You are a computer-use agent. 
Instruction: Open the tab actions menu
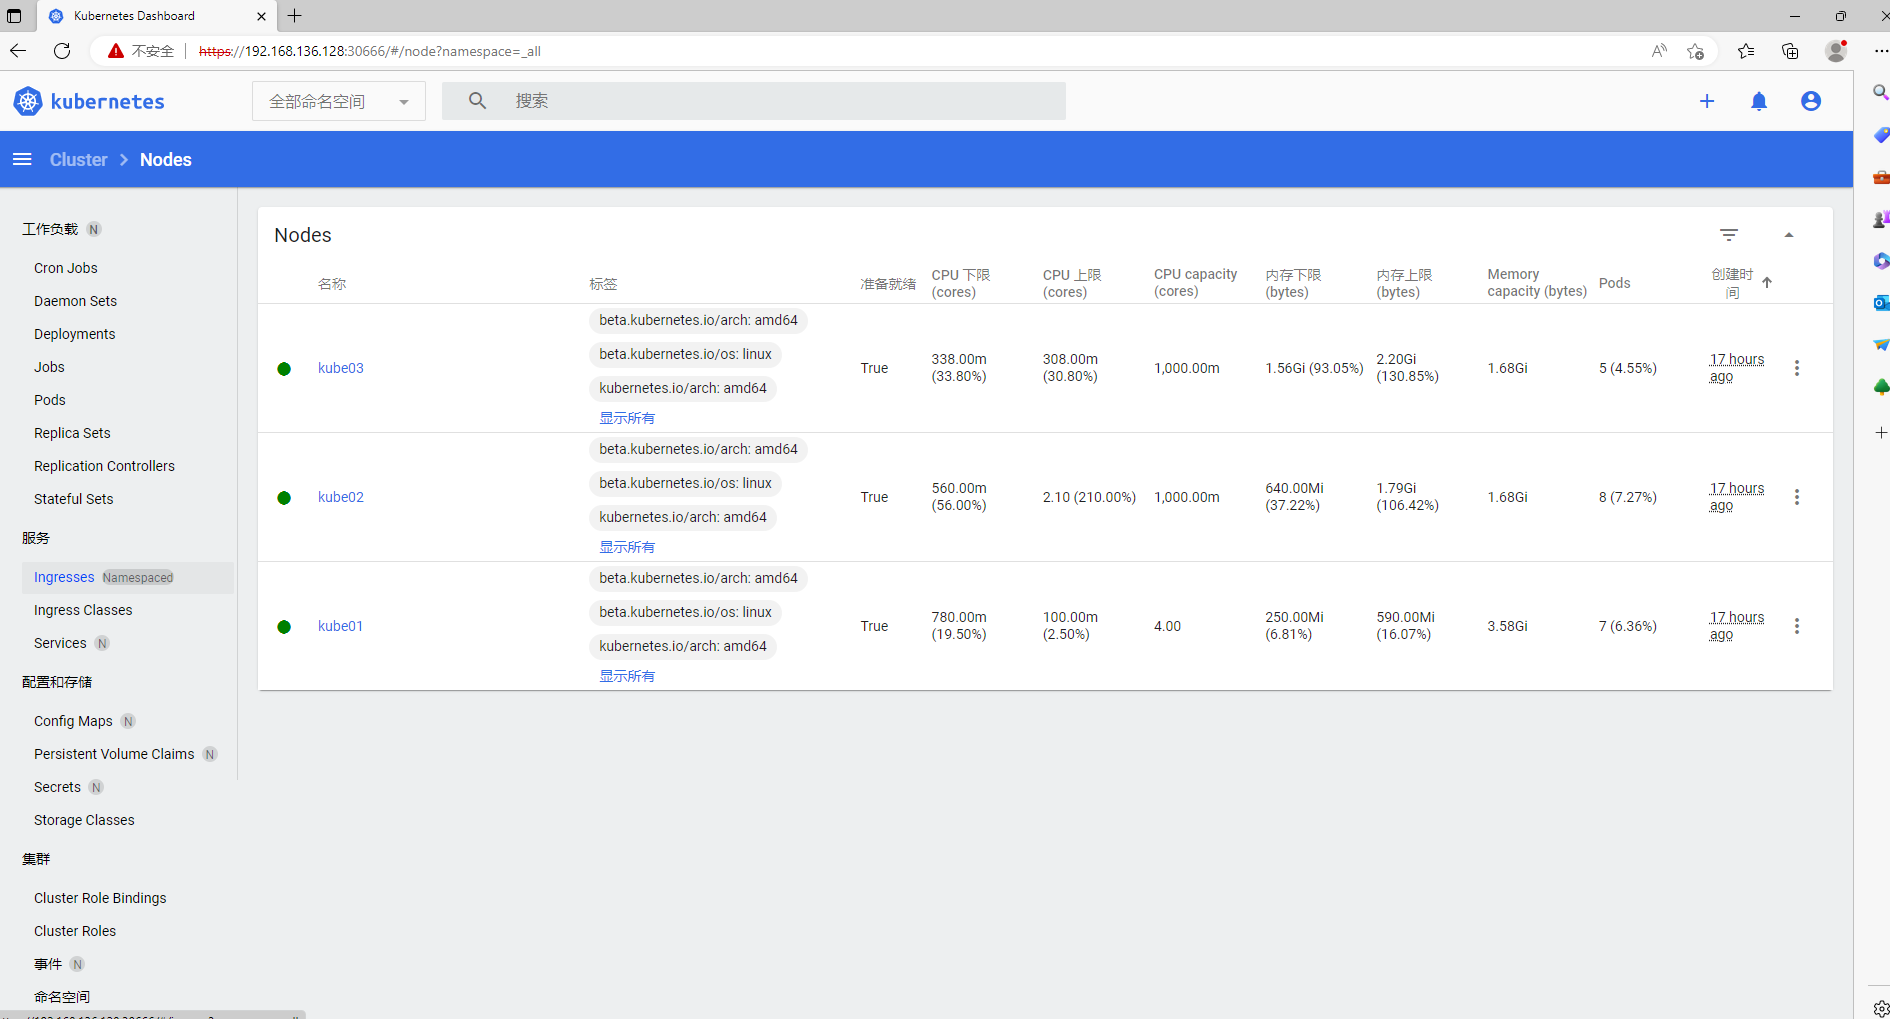[14, 16]
